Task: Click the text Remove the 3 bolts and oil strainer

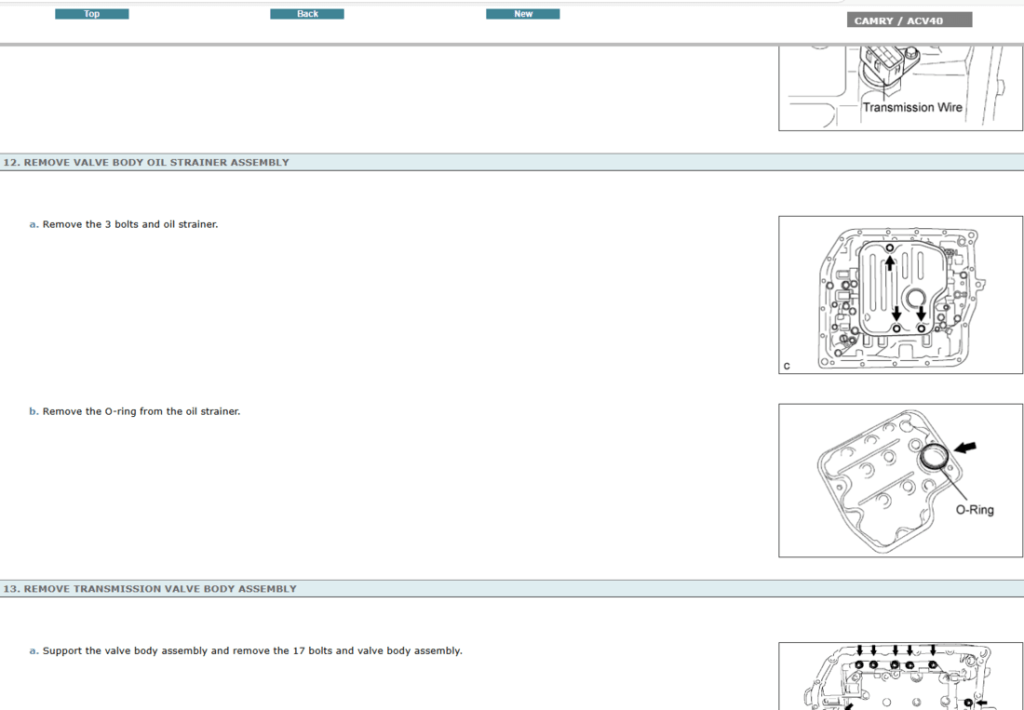Action: 130,224
